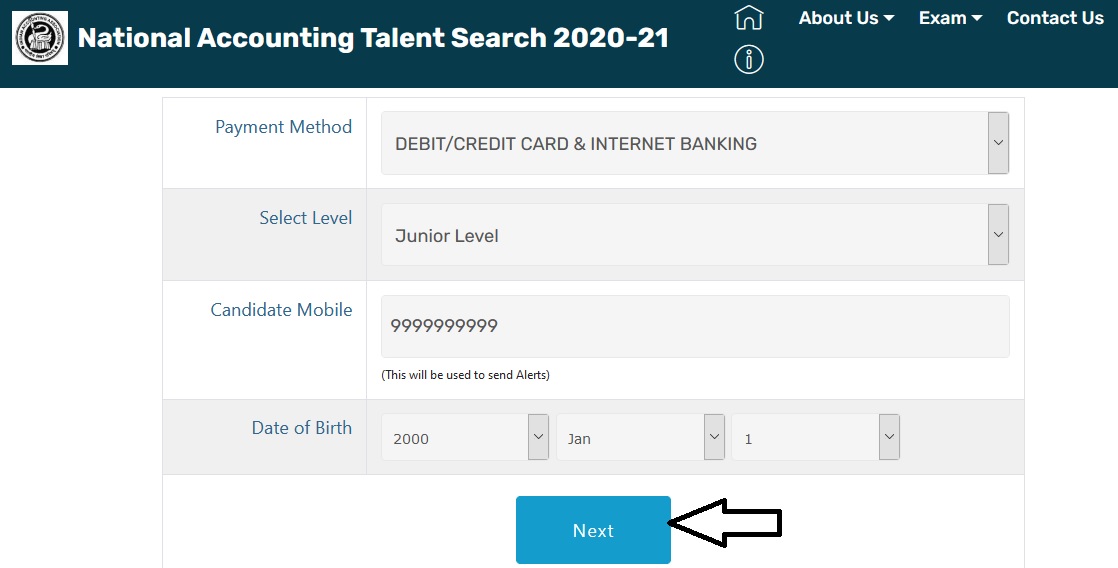Screen dimensions: 1118x568
Task: Click the home icon in header
Action: click(748, 18)
